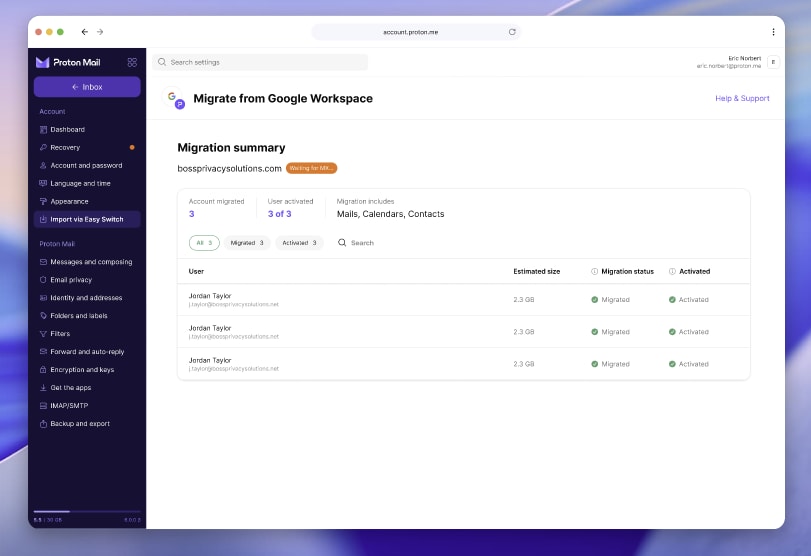Select the All filter chip
Viewport: 811px width, 556px height.
click(x=204, y=243)
